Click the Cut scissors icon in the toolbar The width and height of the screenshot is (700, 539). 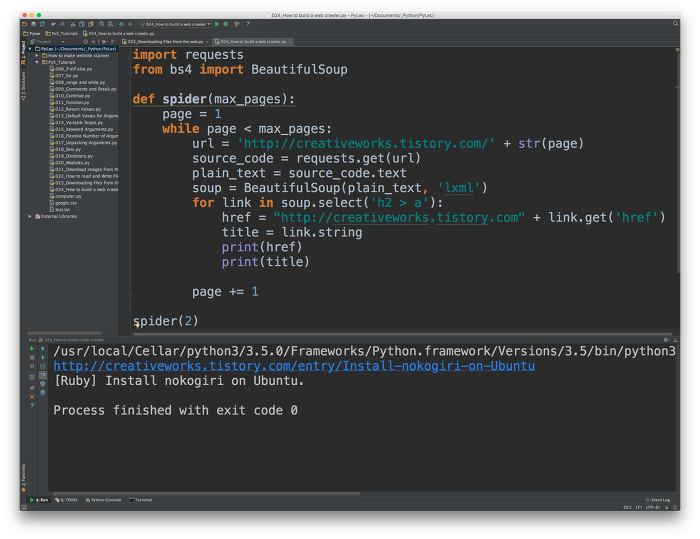[73, 24]
